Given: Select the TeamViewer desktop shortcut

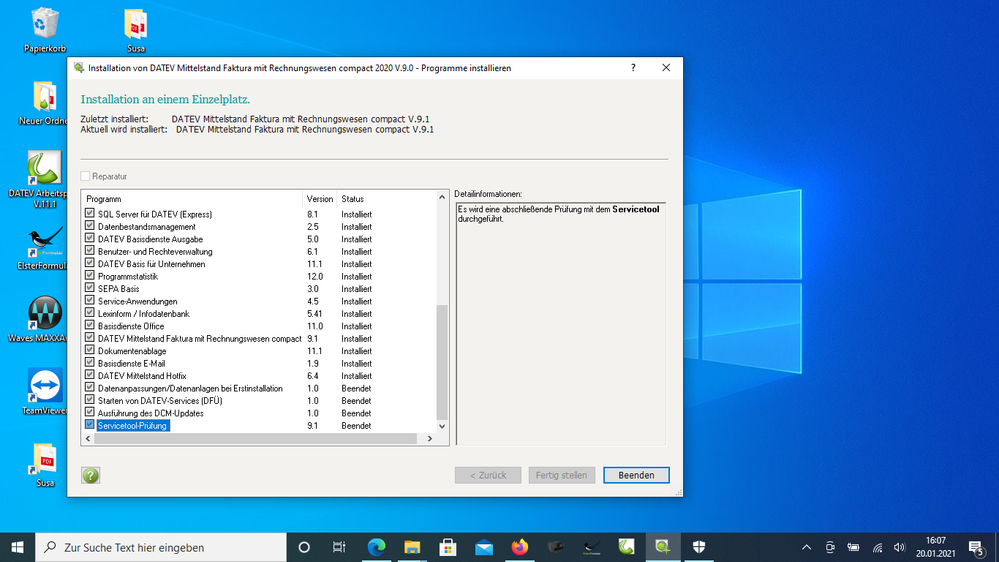Looking at the screenshot, I should (45, 391).
